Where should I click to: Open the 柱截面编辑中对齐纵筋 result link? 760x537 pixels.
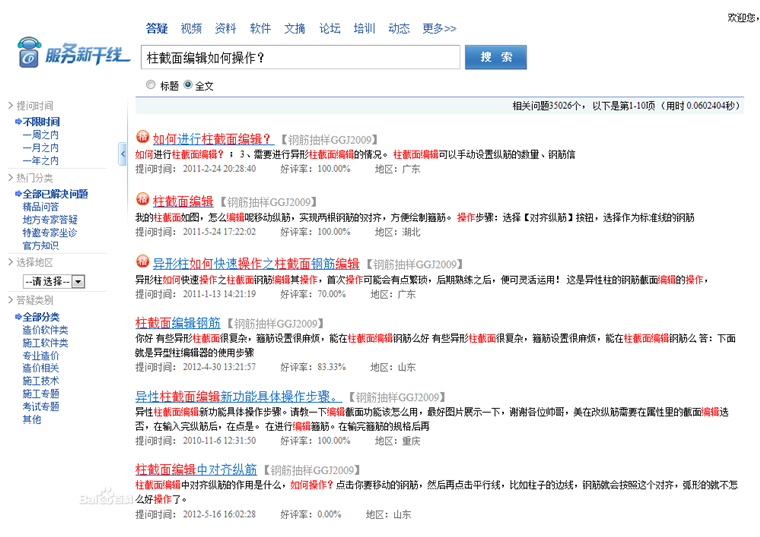click(196, 468)
